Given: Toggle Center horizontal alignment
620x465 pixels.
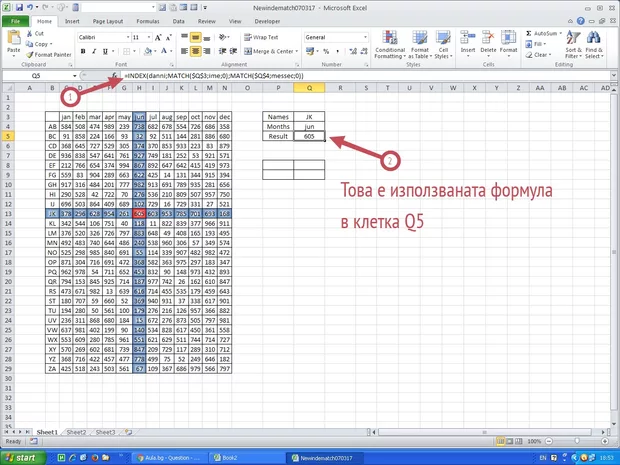Looking at the screenshot, I should 195,51.
